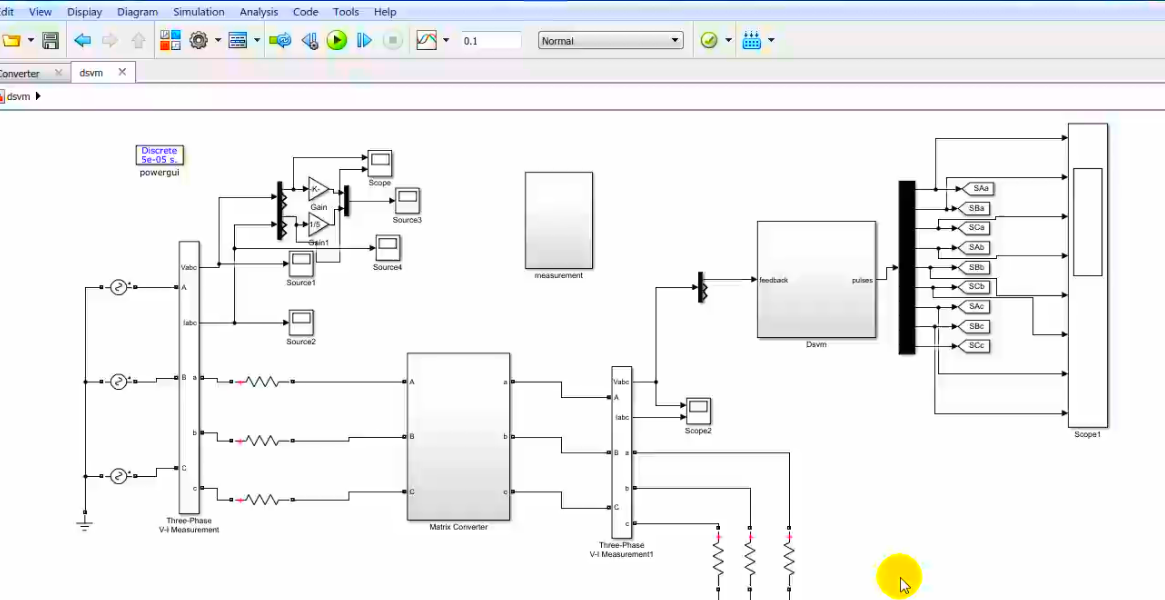Close the dsvm tab
Image resolution: width=1165 pixels, height=600 pixels.
click(x=123, y=73)
